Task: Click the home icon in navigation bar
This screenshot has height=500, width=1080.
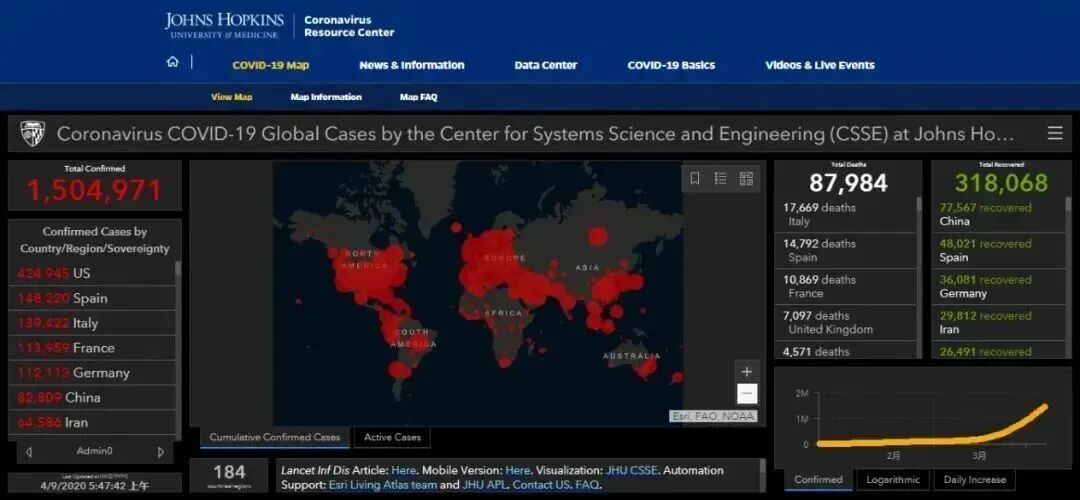Action: click(x=173, y=63)
